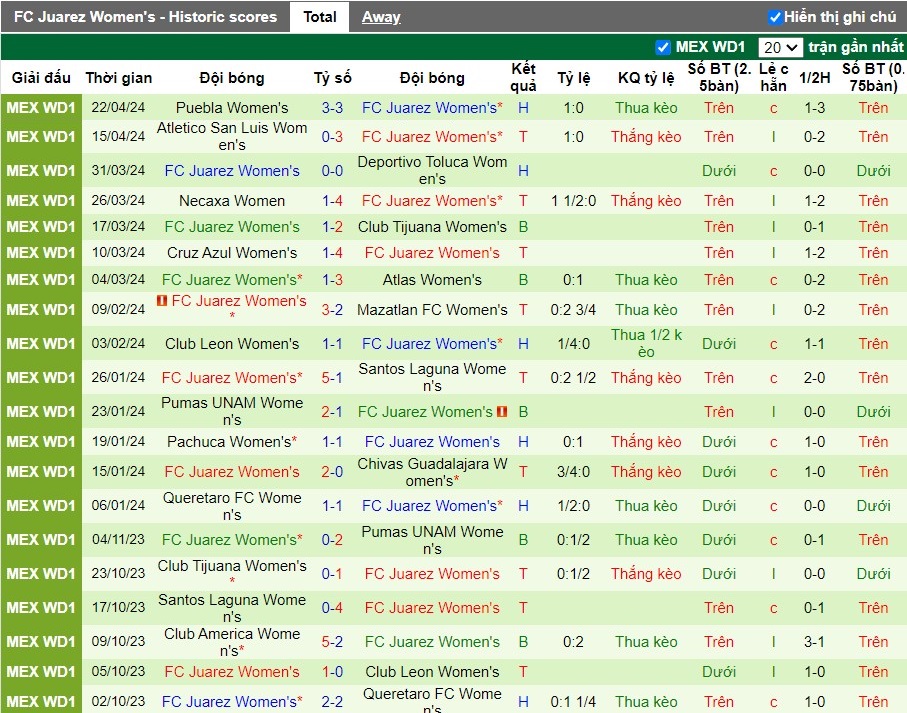Screen dimensions: 907x713
Task: Uncheck the MEX WD1 league filter checkbox
Action: pyautogui.click(x=663, y=47)
